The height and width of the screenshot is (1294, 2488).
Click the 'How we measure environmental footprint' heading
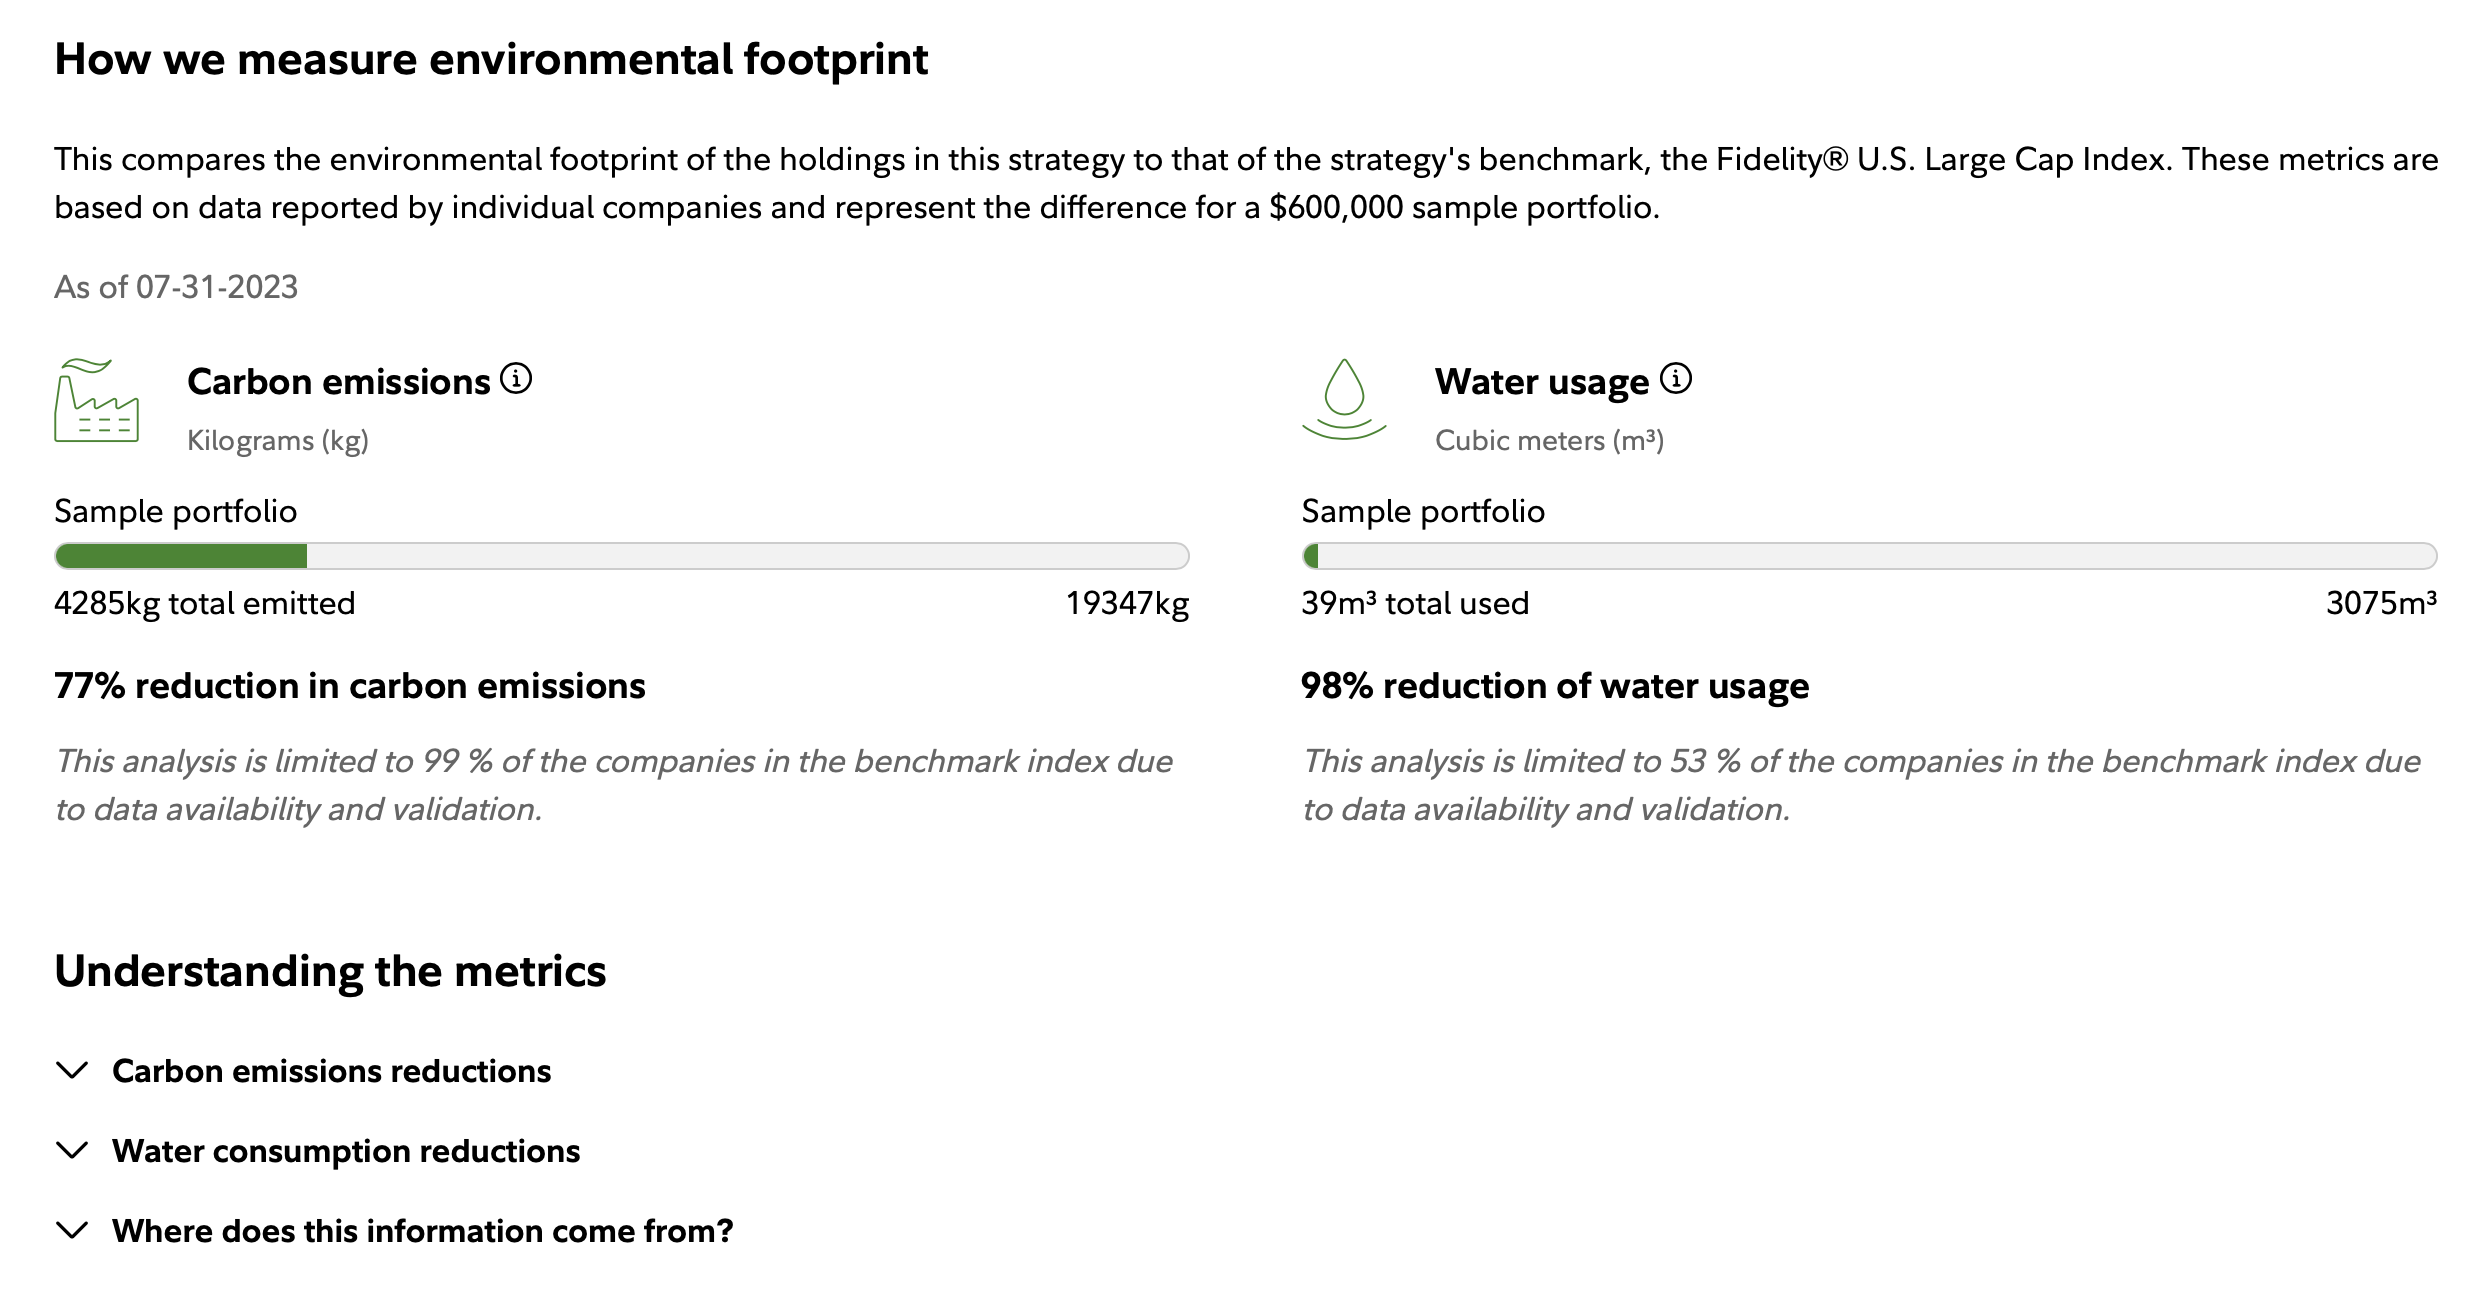pos(491,59)
